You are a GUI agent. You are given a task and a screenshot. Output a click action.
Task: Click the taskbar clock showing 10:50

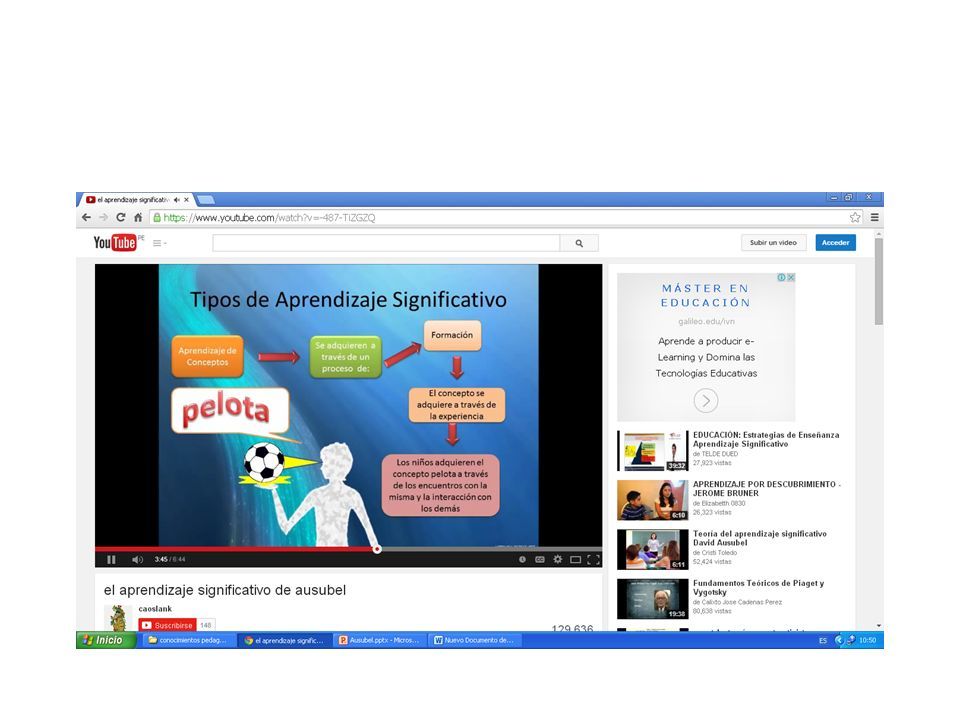coord(868,640)
